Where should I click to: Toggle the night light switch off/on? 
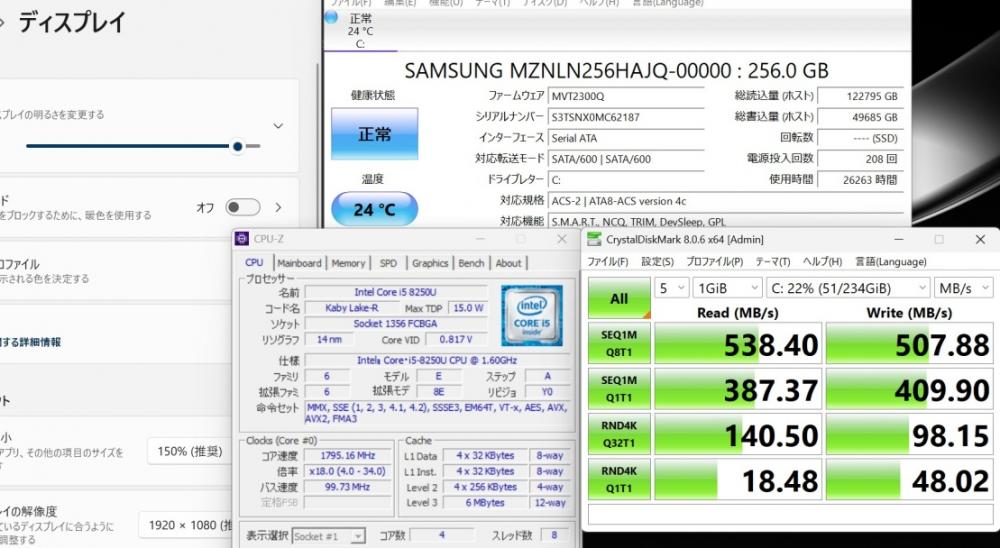pyautogui.click(x=242, y=207)
